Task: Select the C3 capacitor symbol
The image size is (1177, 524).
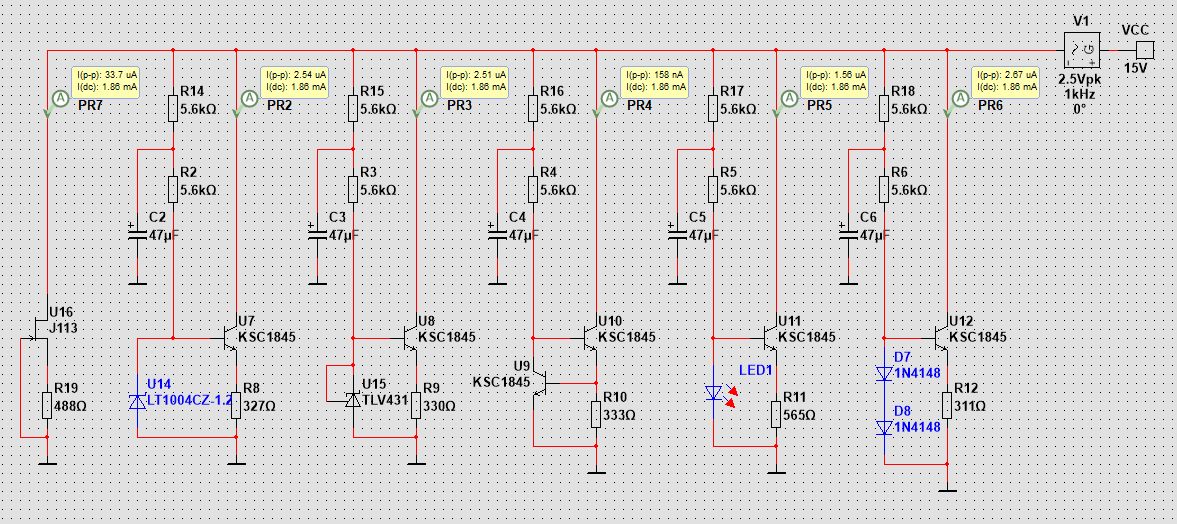Action: point(318,235)
